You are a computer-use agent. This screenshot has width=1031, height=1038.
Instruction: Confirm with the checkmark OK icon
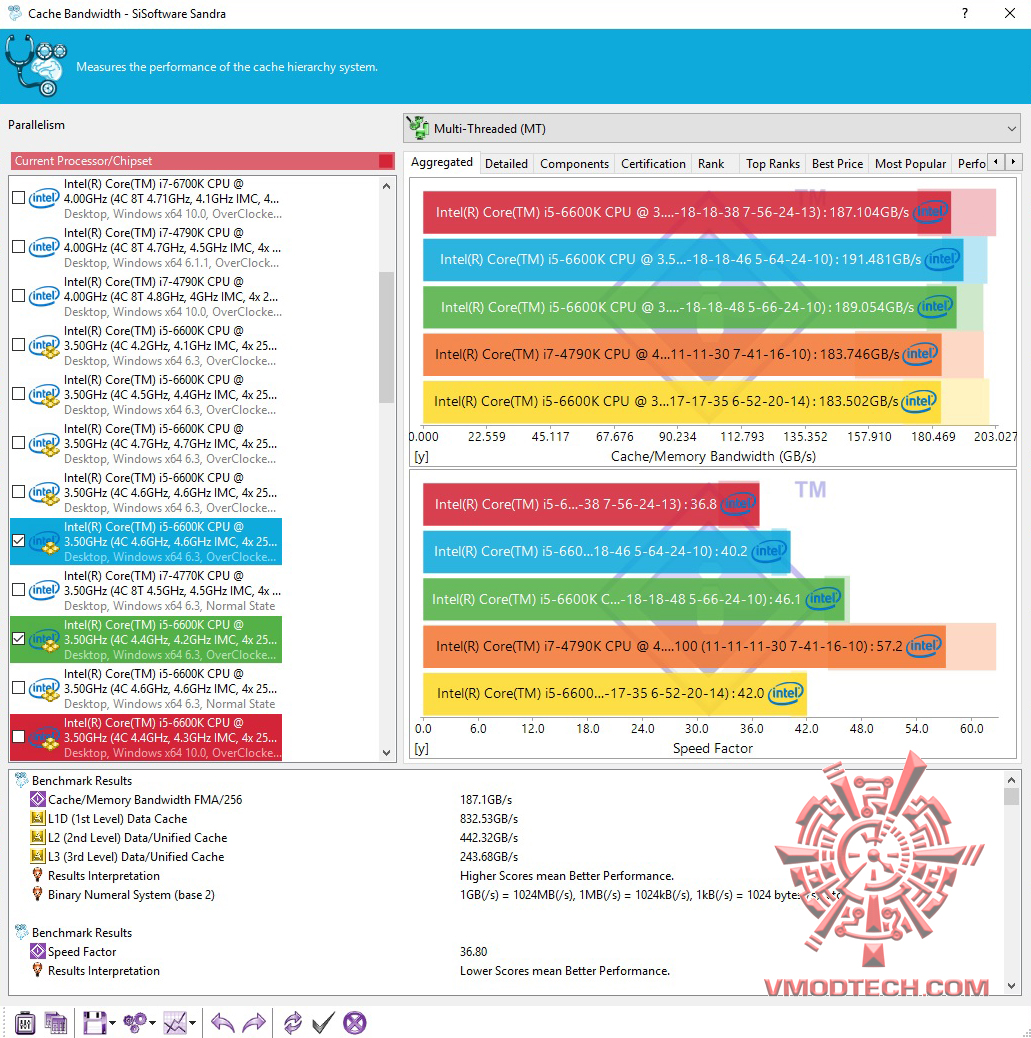[323, 1023]
